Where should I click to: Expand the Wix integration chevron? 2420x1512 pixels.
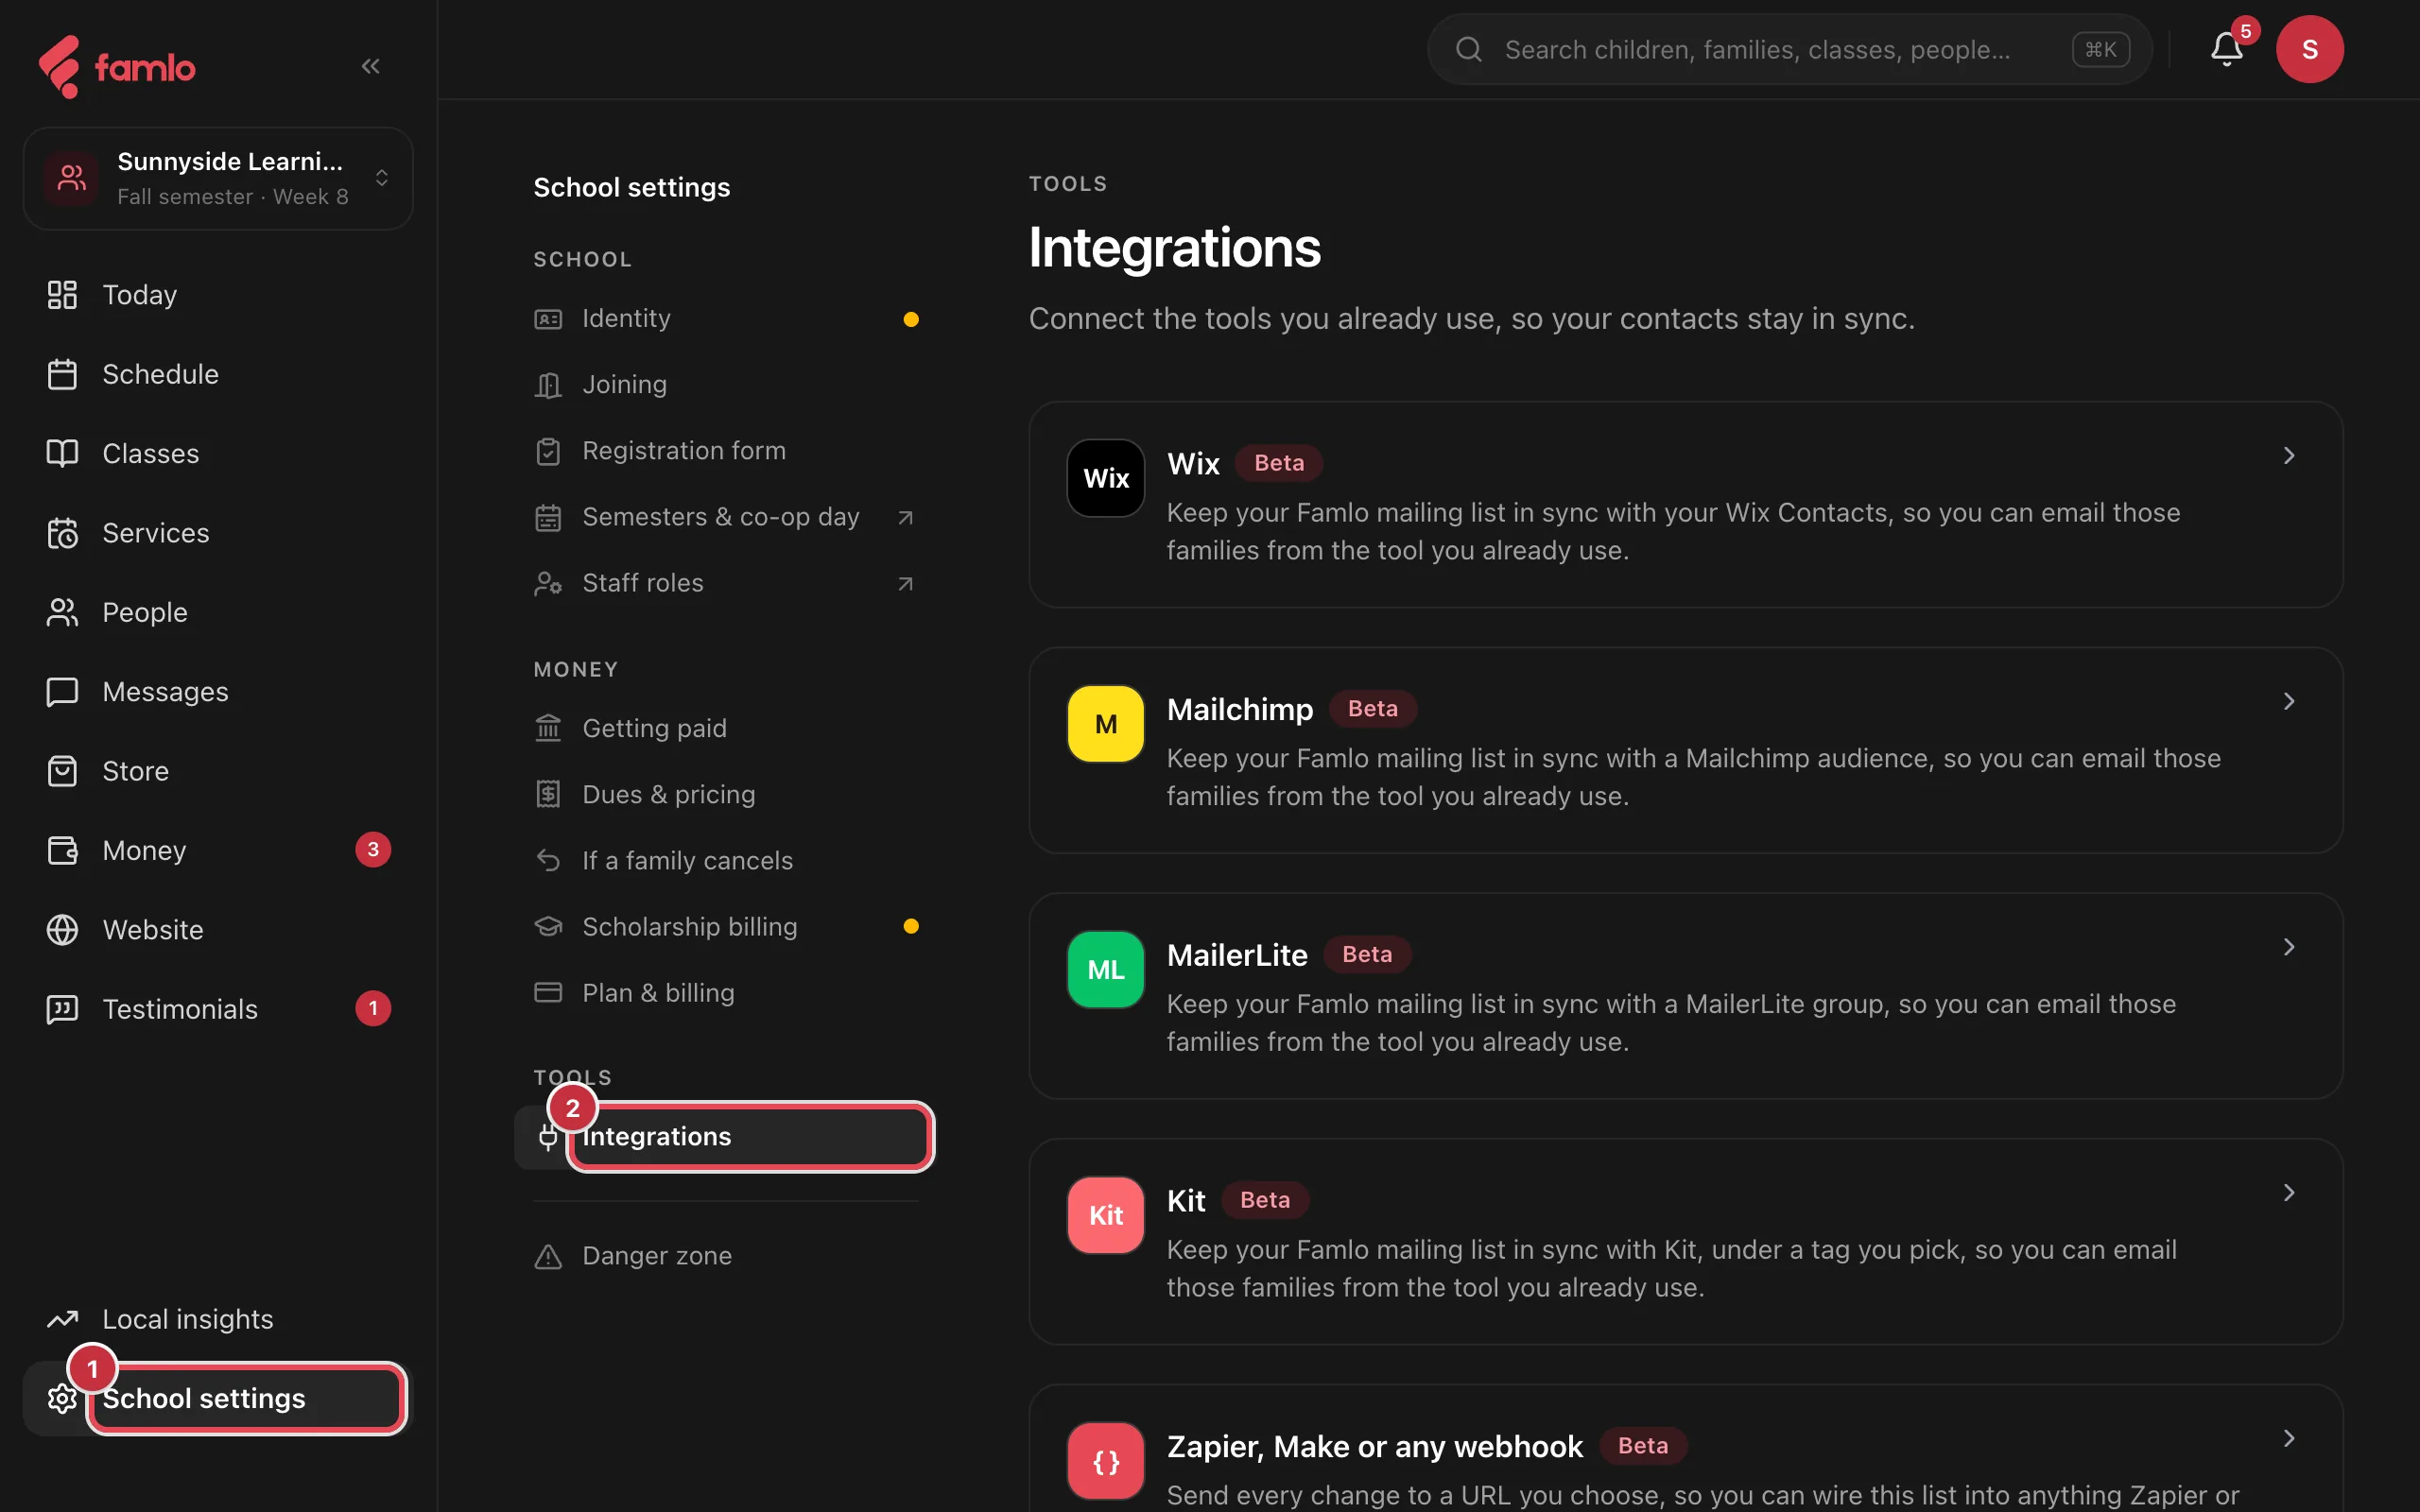(2288, 456)
